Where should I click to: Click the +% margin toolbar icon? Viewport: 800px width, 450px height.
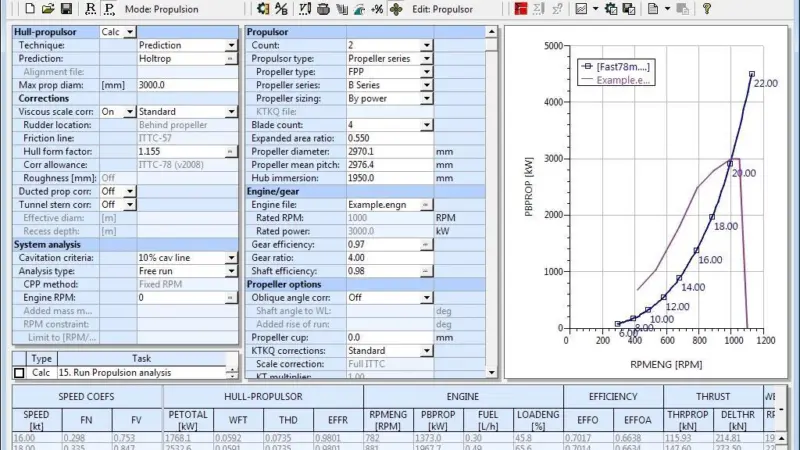[x=377, y=9]
